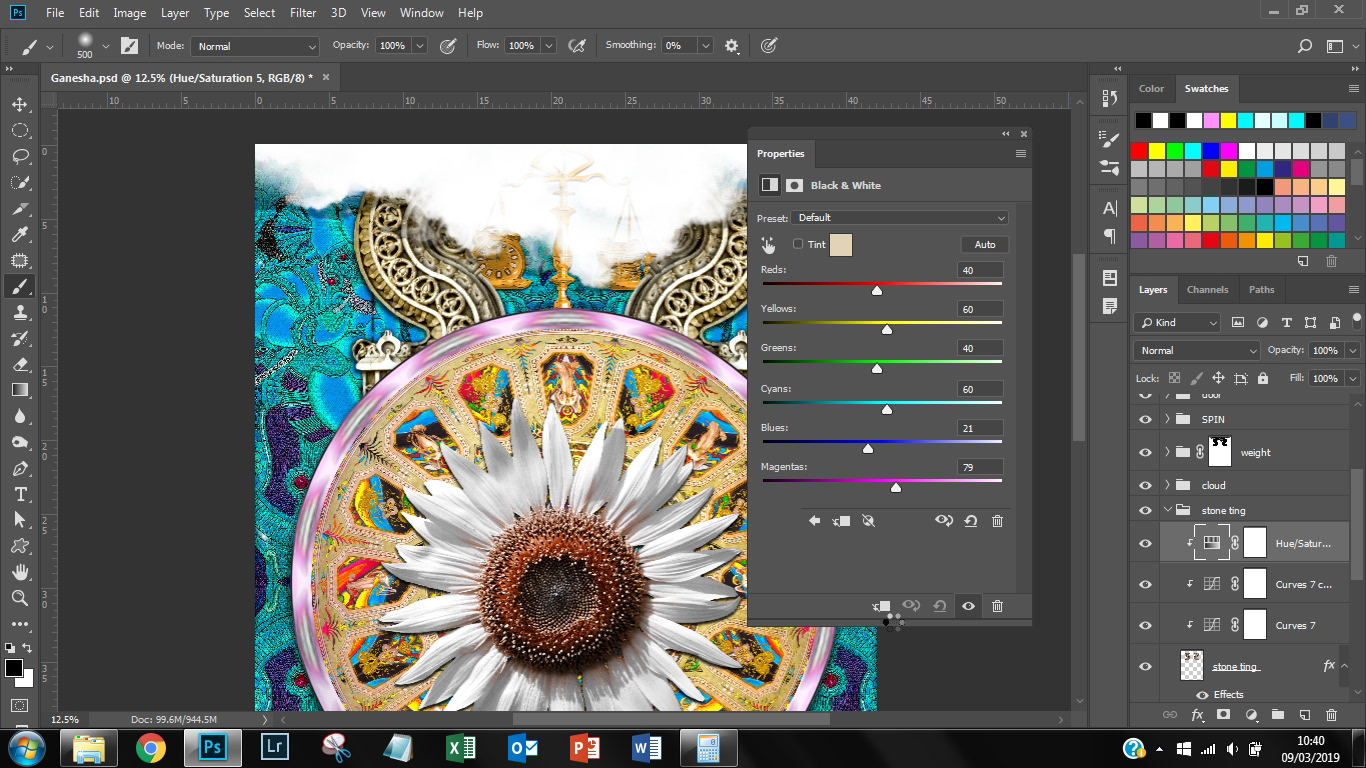Adjust the Reds slider handle
Image resolution: width=1366 pixels, height=768 pixels.
(877, 290)
